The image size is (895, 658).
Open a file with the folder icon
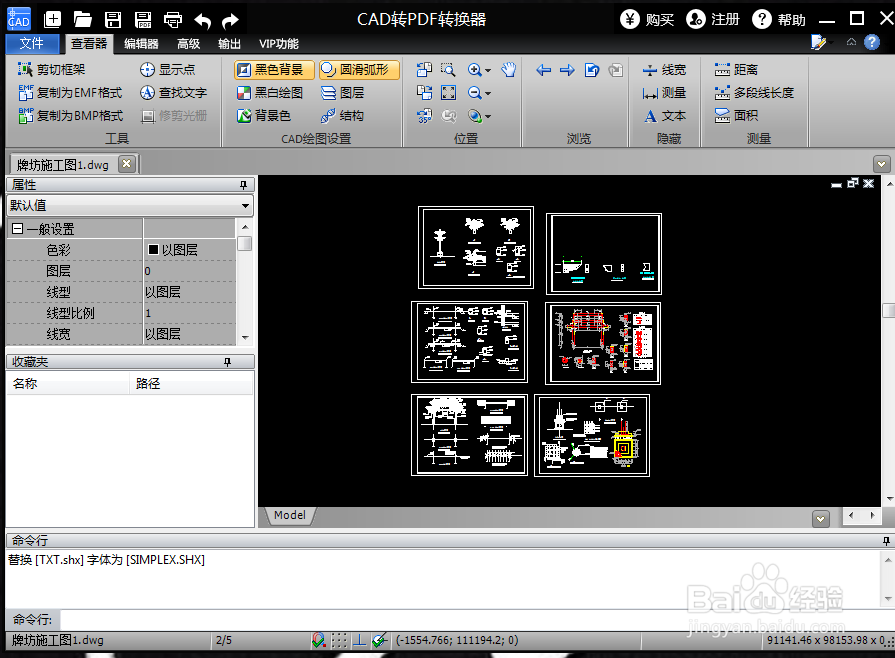[x=82, y=19]
